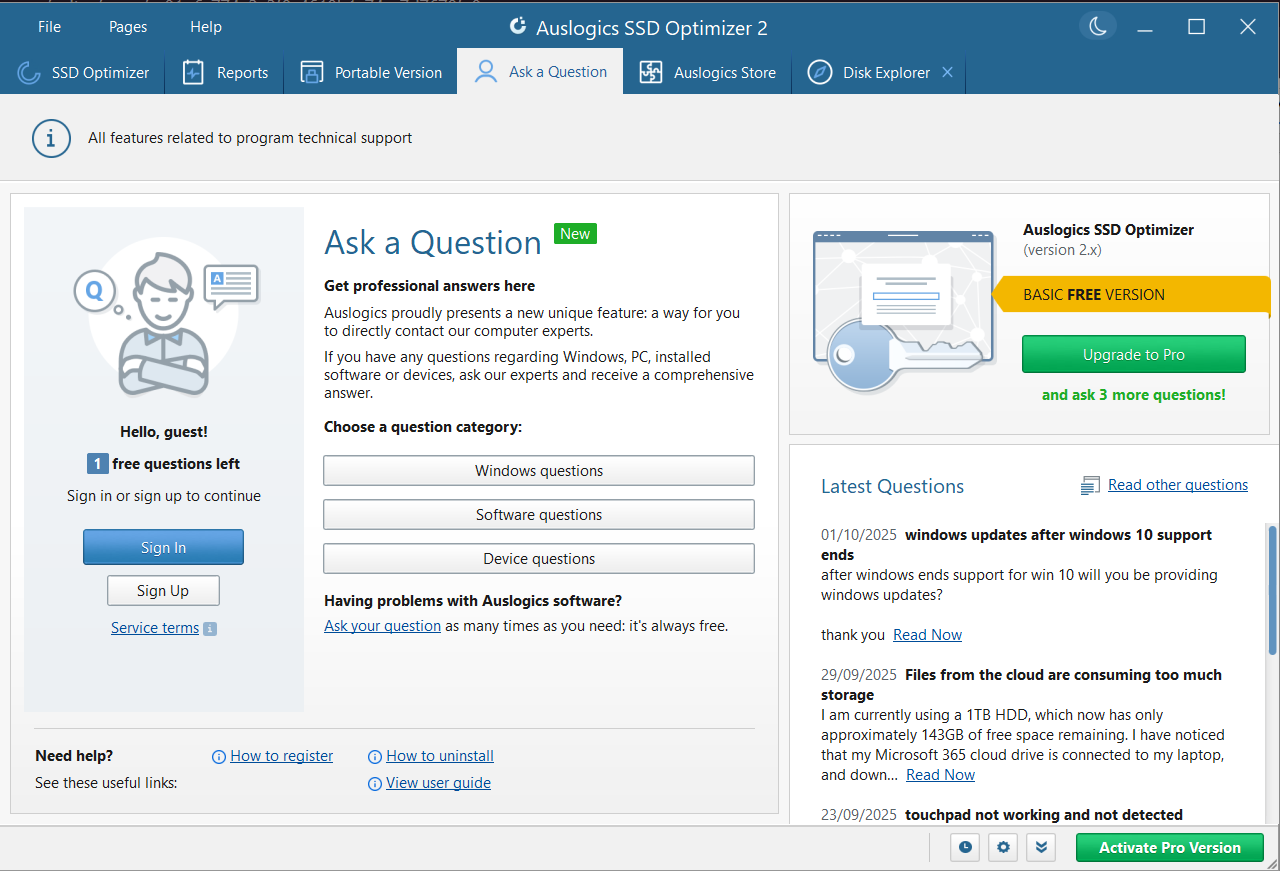Screen dimensions: 1280x871
Task: Open the Ask your question link
Action: pos(382,625)
